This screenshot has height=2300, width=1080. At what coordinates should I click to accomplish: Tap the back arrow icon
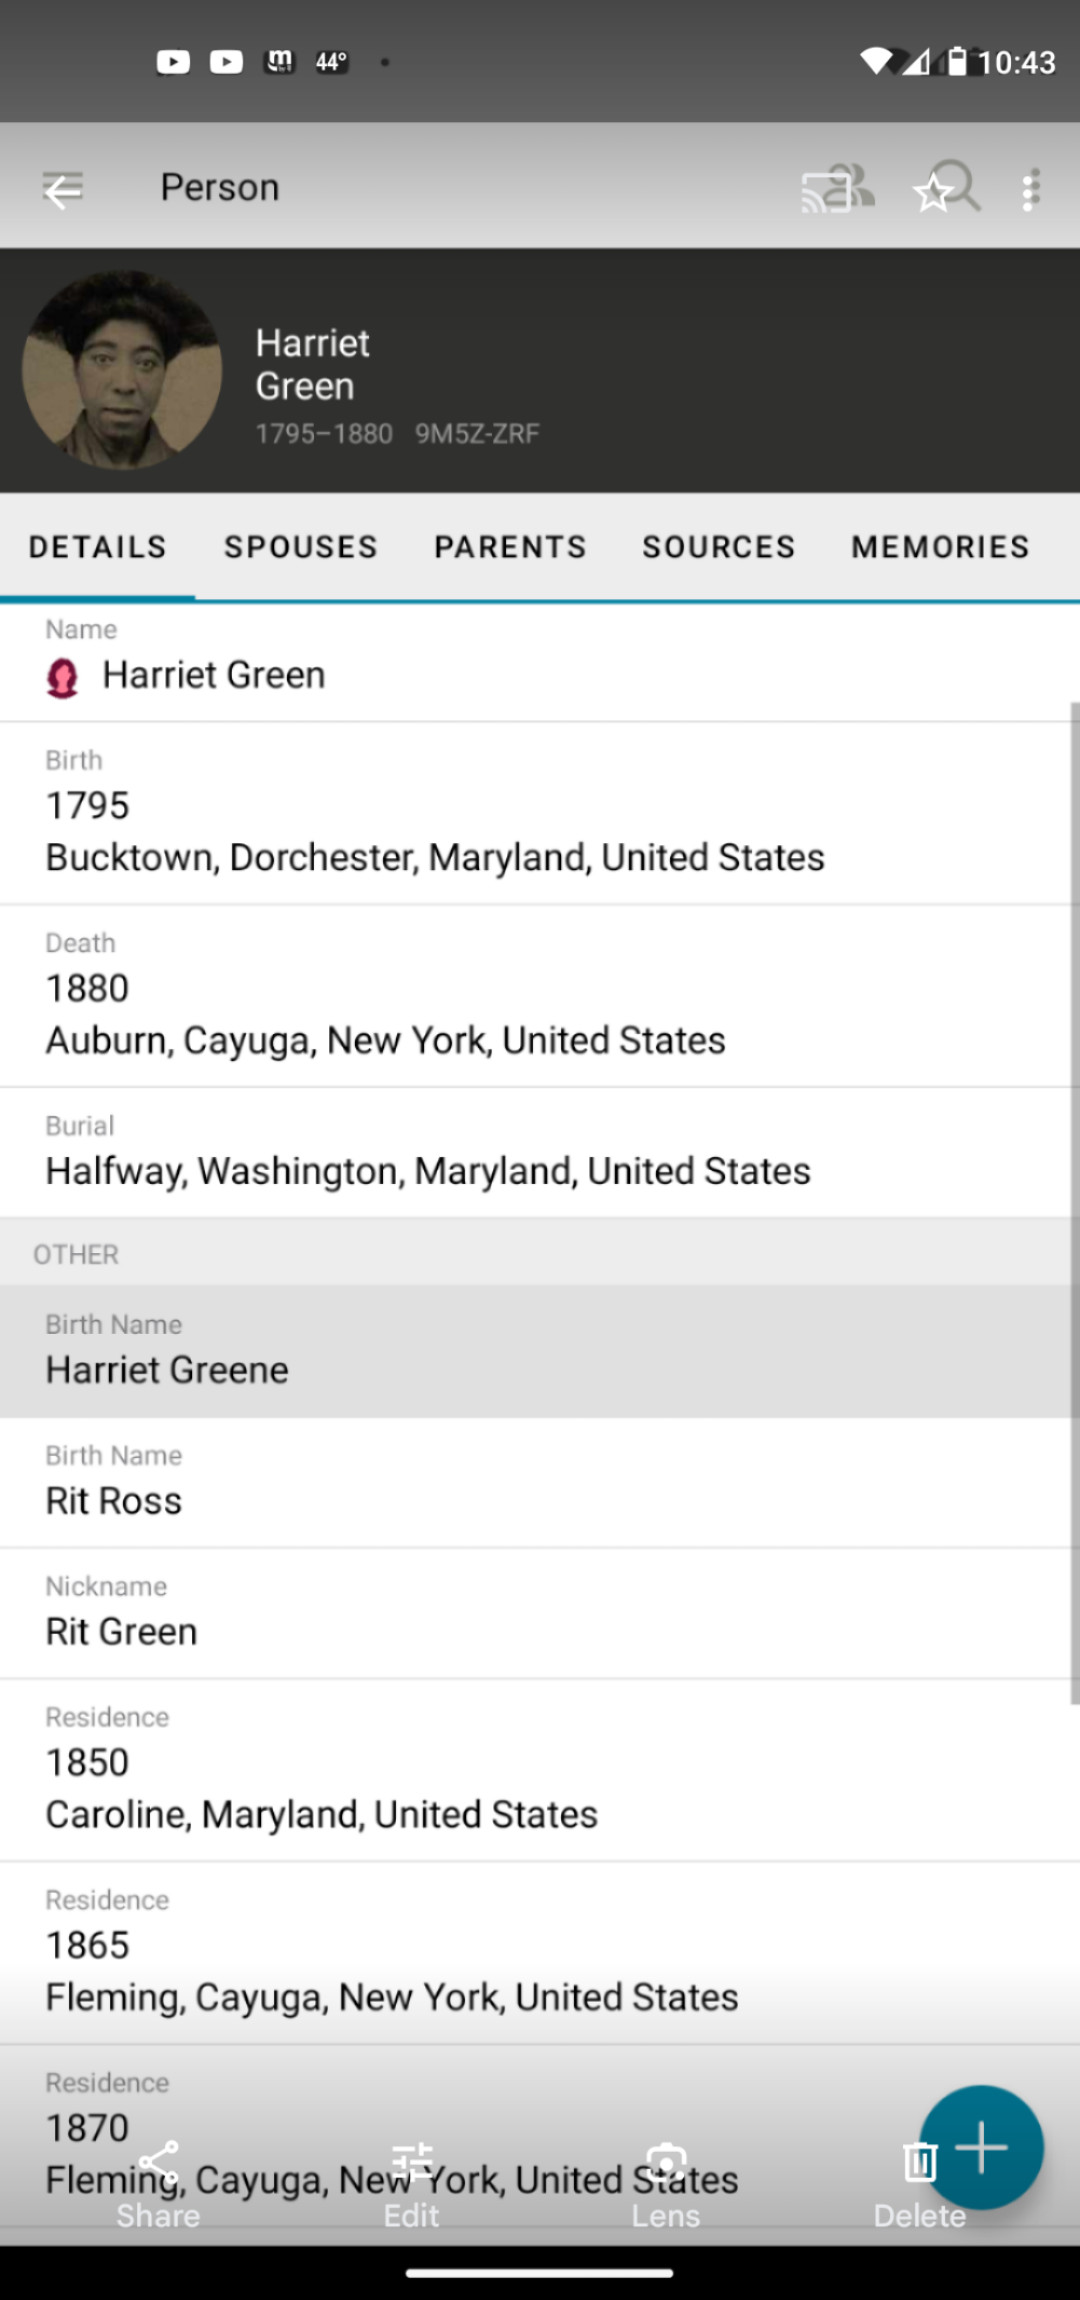pos(63,188)
